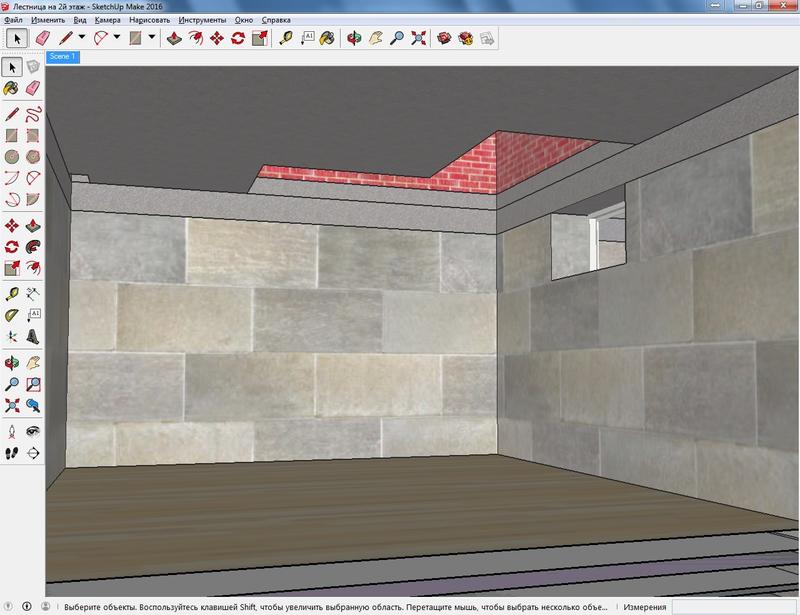Expand the line tool dropdown arrow
The width and height of the screenshot is (800, 615).
pos(82,38)
